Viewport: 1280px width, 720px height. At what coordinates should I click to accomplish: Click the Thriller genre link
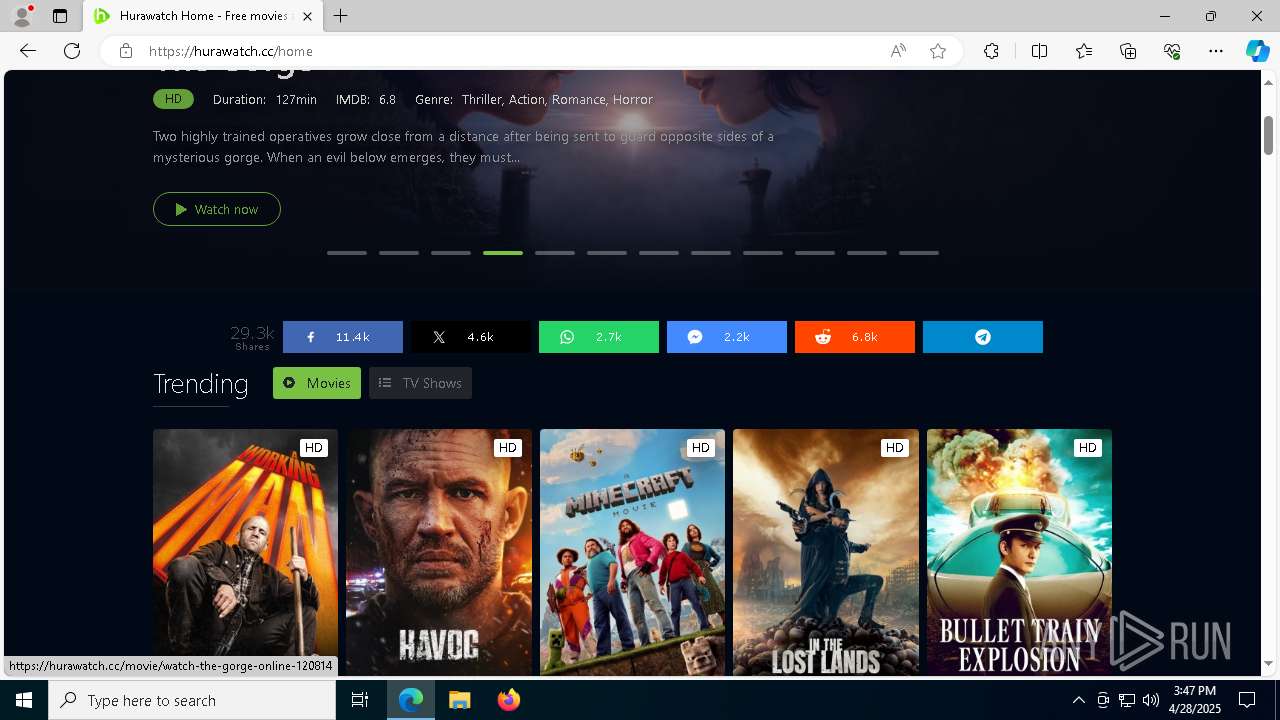click(x=482, y=99)
